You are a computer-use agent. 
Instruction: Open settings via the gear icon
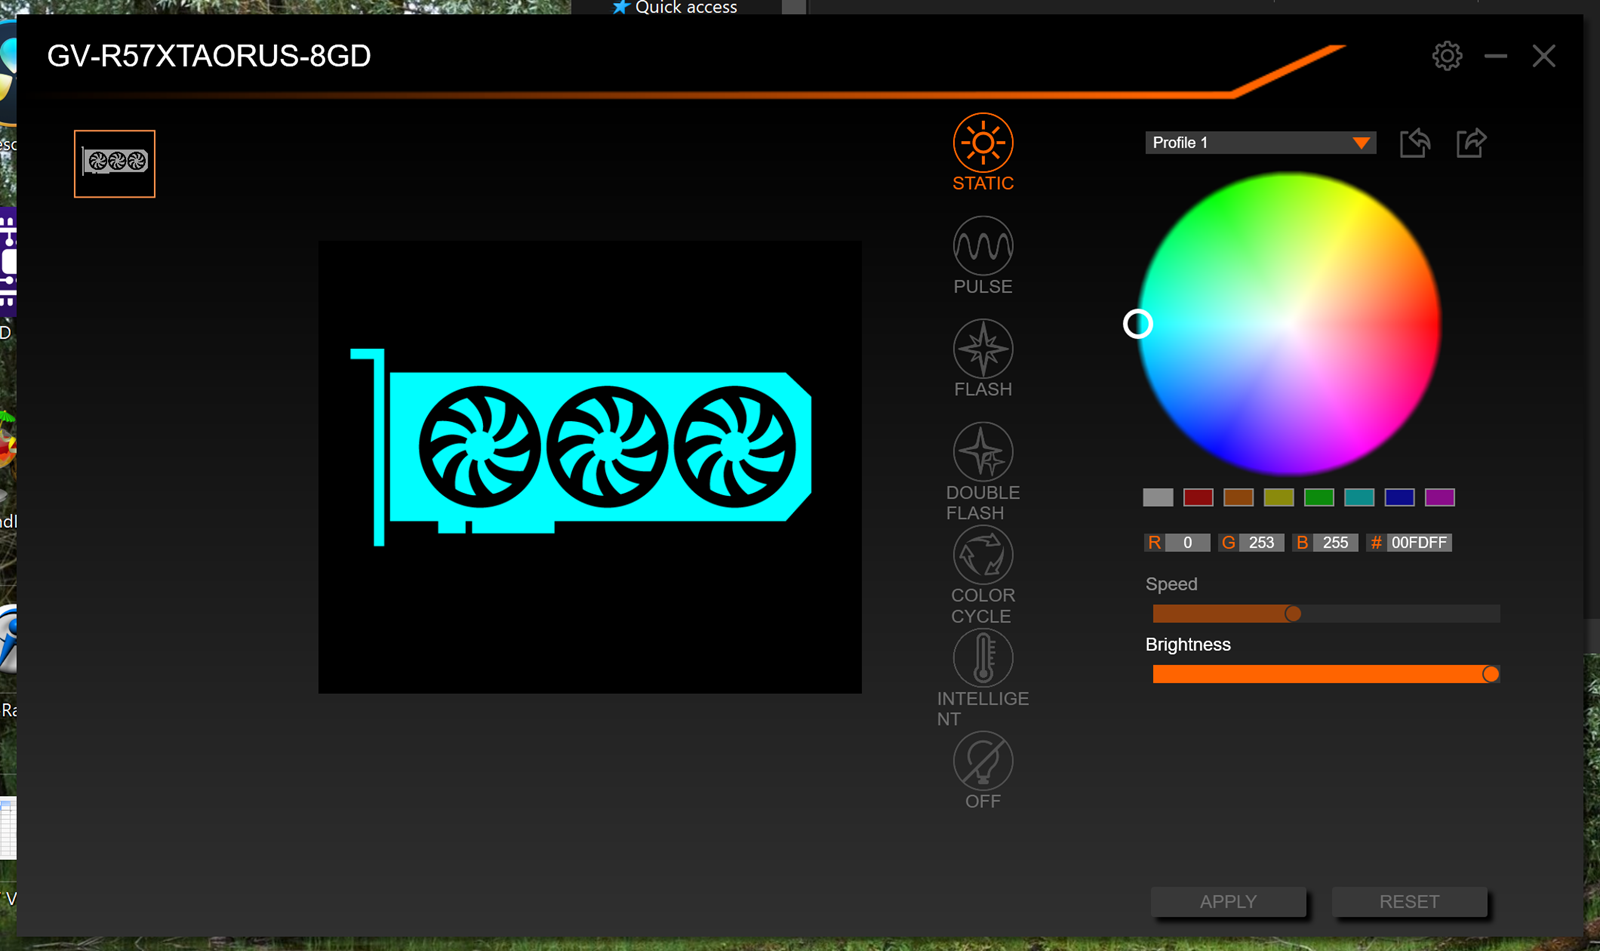1447,56
